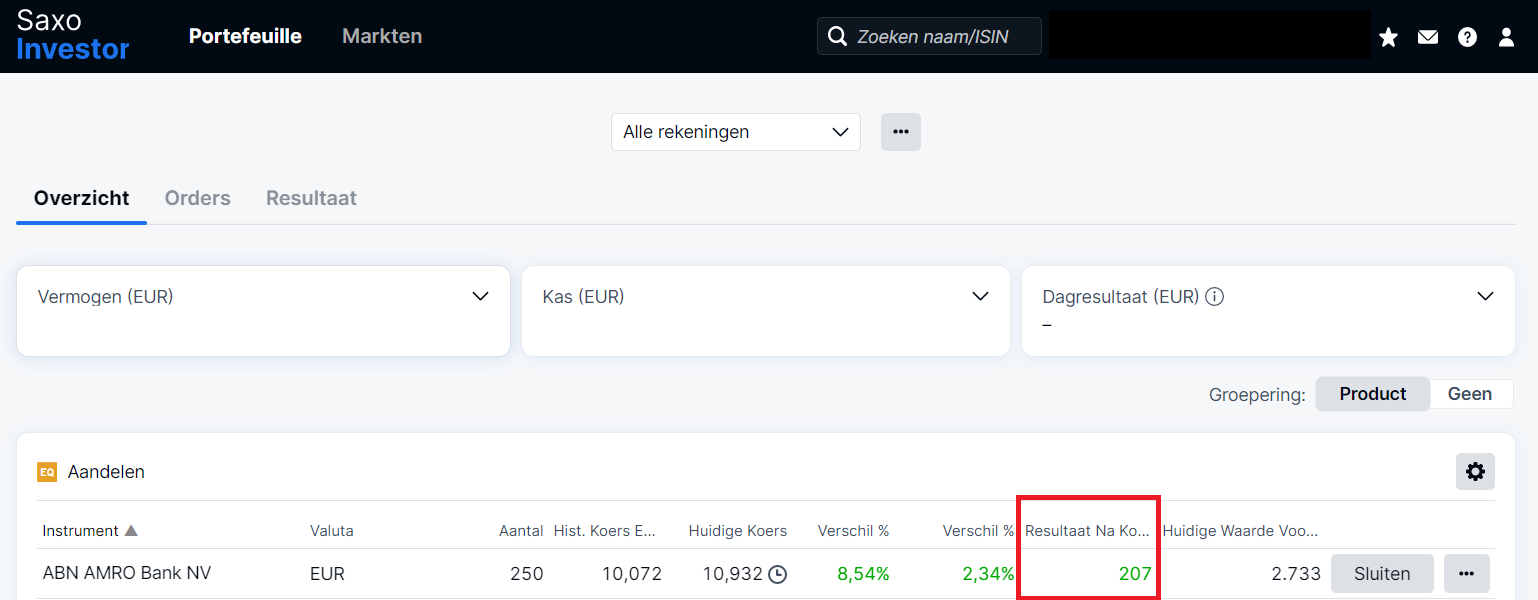The height and width of the screenshot is (600, 1538).
Task: Switch to the Orders tab
Action: 198,198
